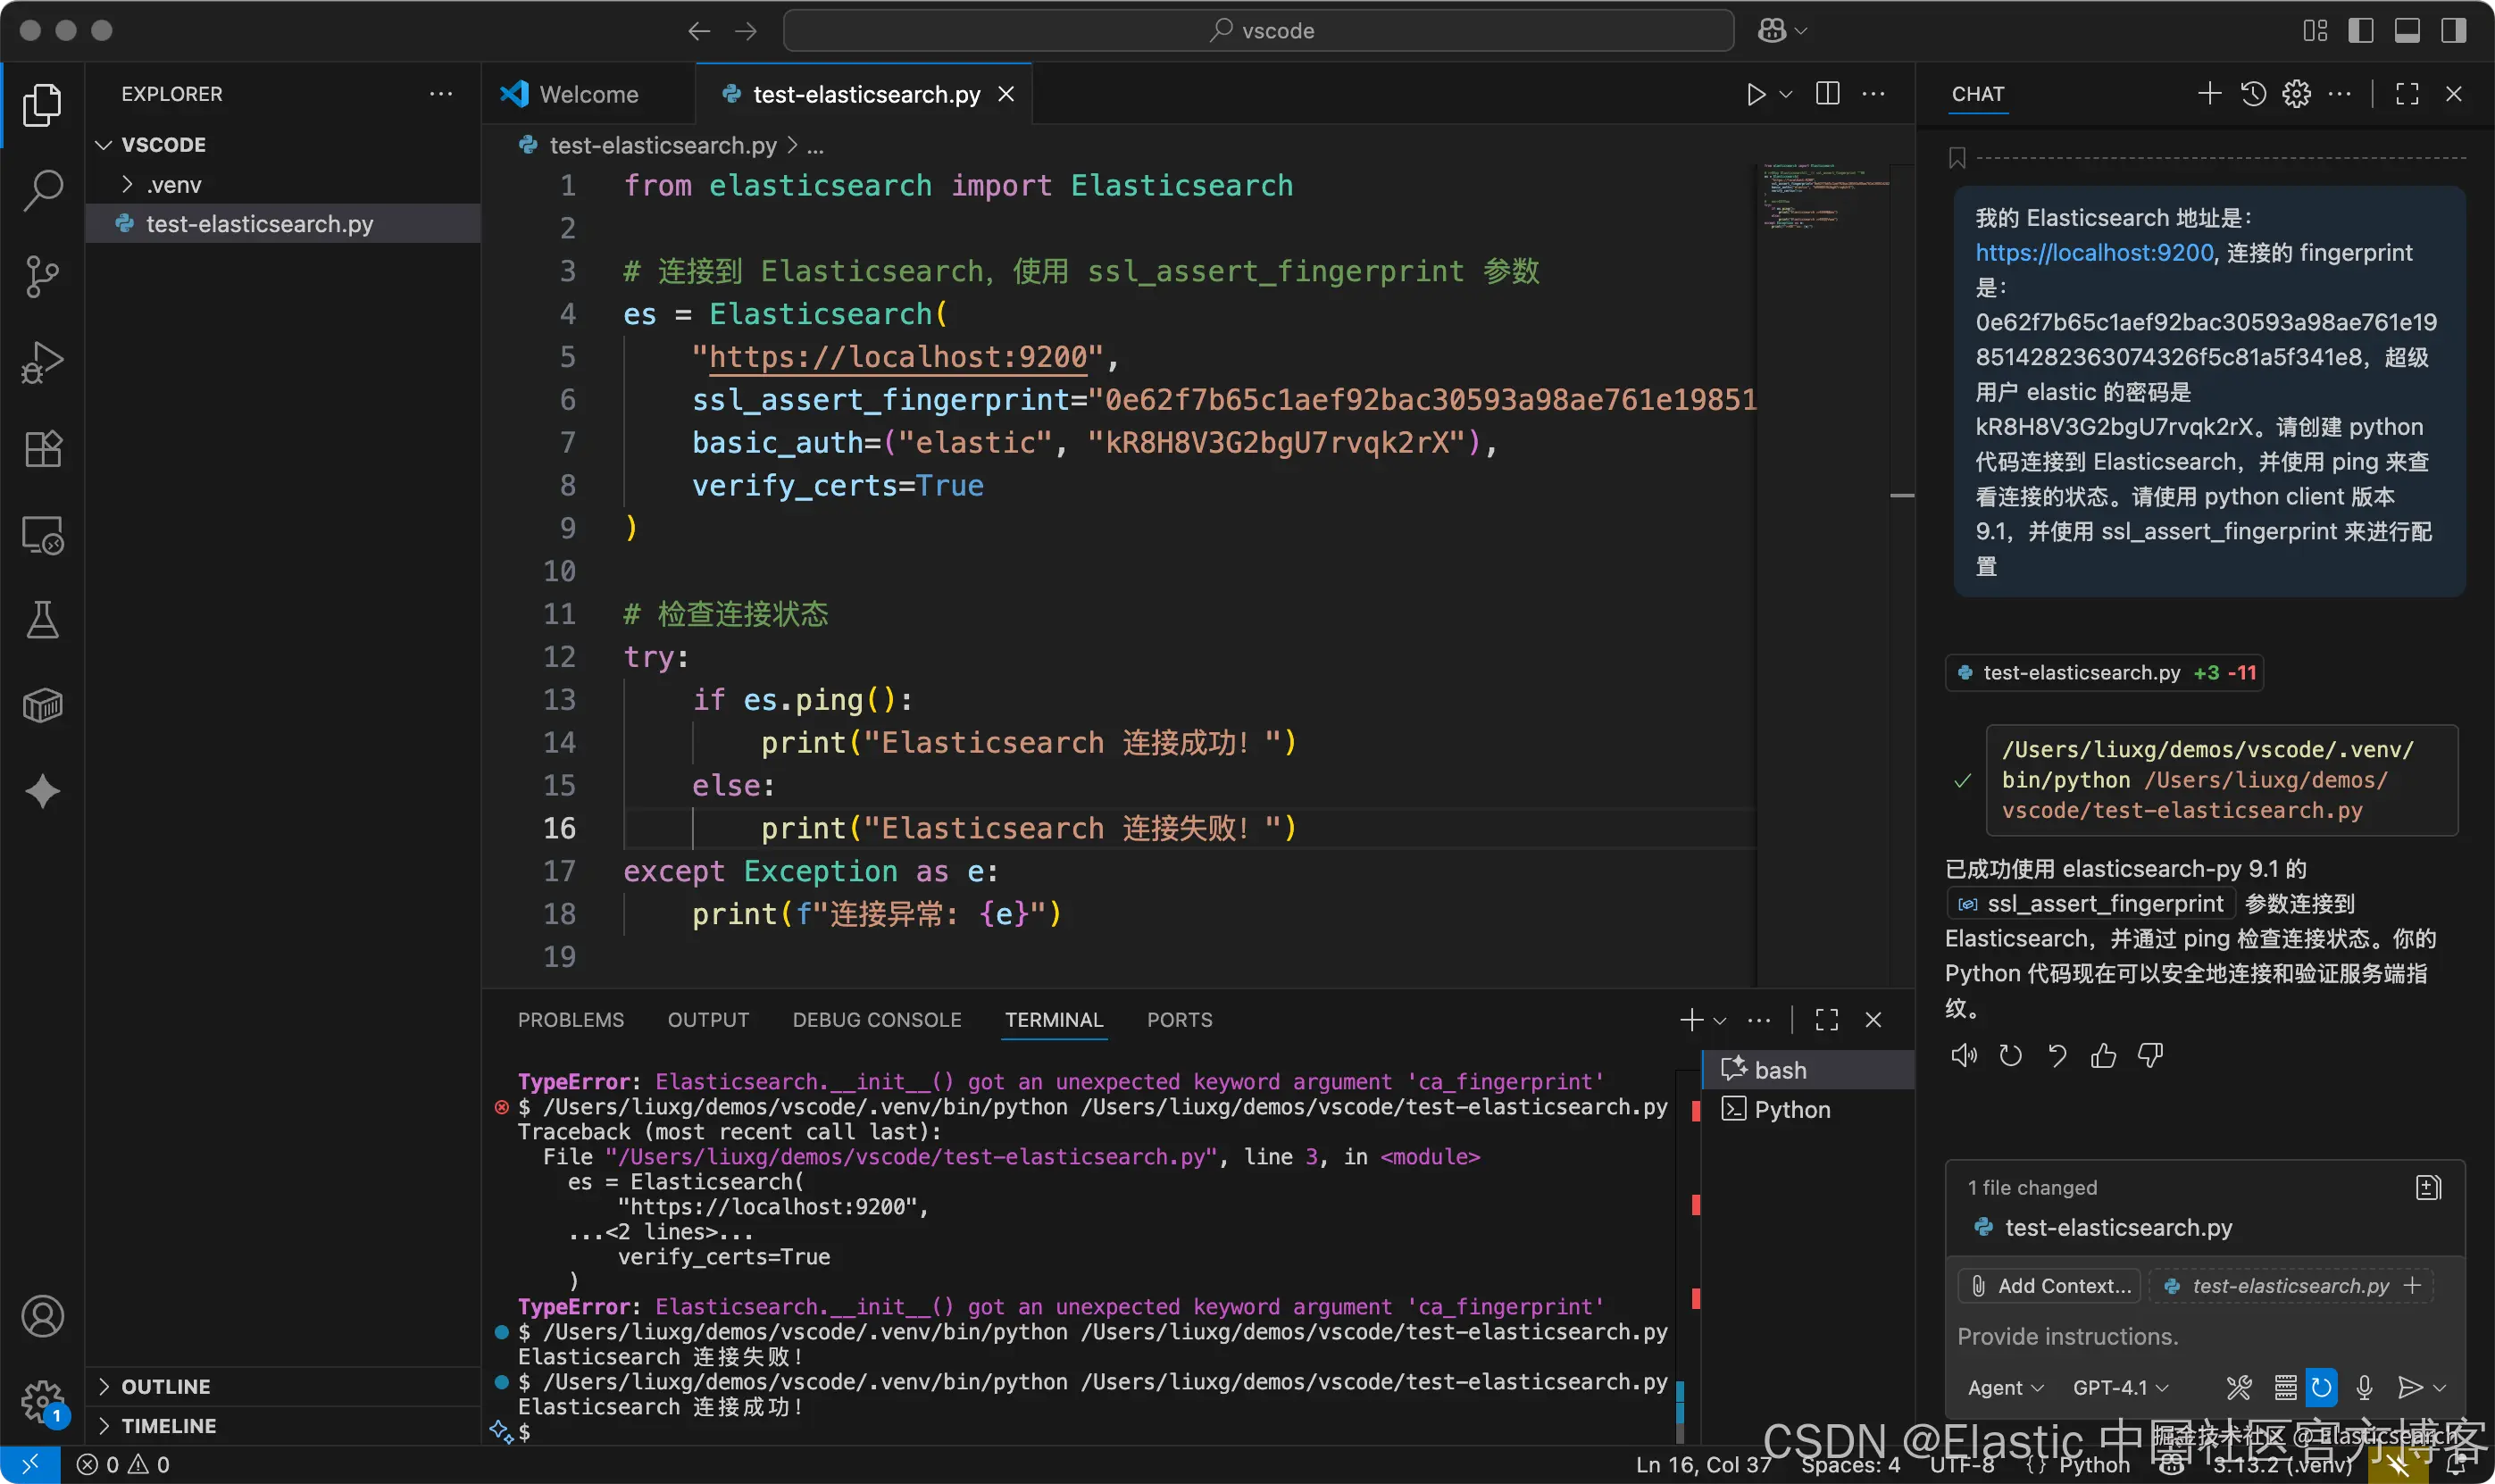Open the https://localhost:9200 link in chat
Image resolution: width=2495 pixels, height=1484 pixels.
point(2094,253)
